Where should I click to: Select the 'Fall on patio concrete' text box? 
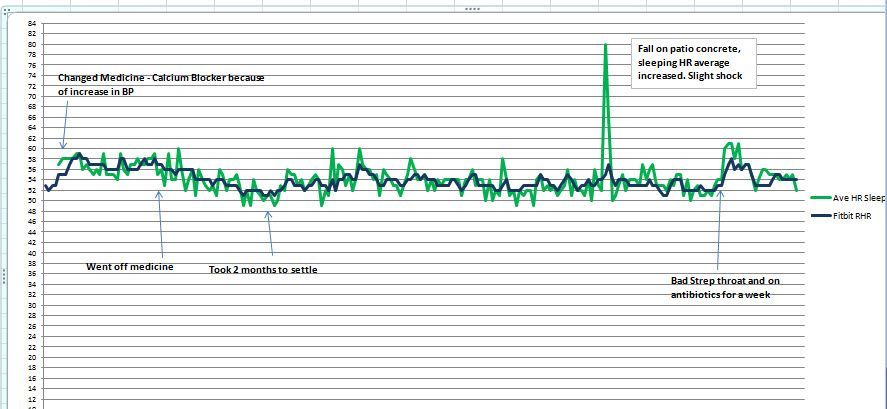(x=694, y=63)
